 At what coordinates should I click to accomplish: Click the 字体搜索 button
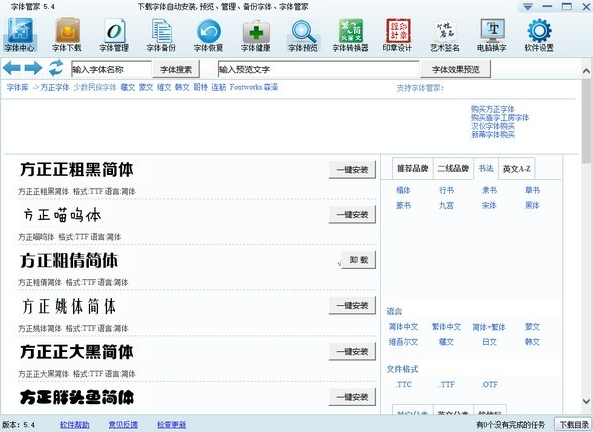click(176, 69)
